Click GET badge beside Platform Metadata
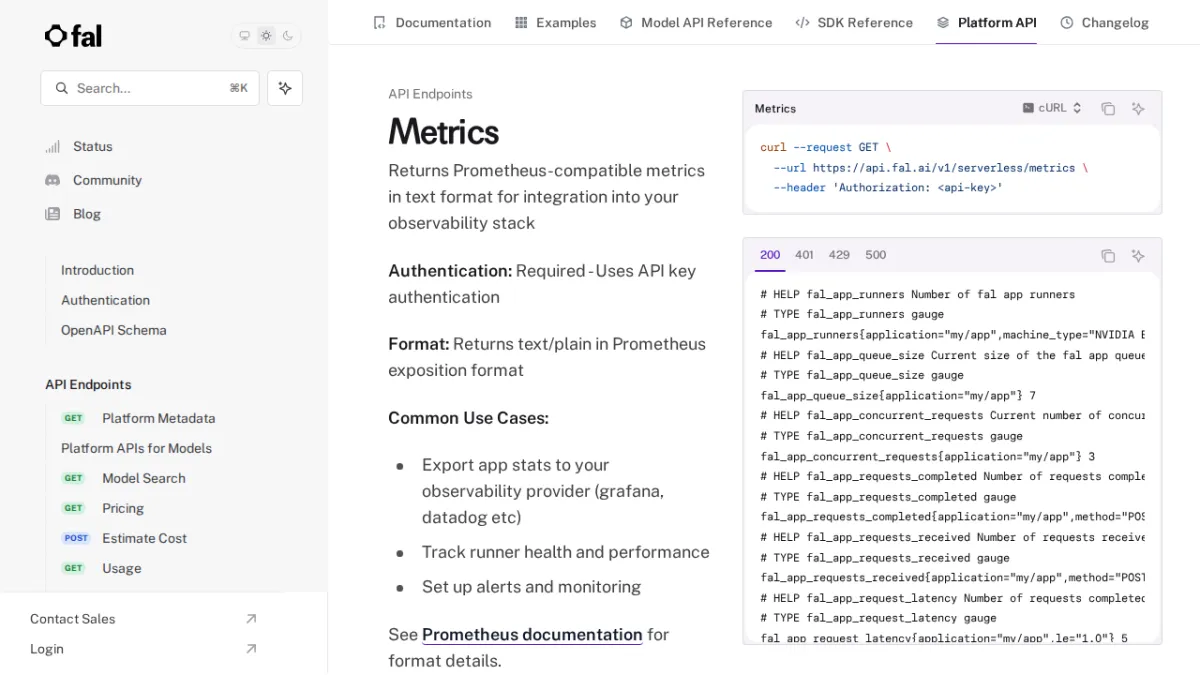The image size is (1200, 675). click(74, 418)
